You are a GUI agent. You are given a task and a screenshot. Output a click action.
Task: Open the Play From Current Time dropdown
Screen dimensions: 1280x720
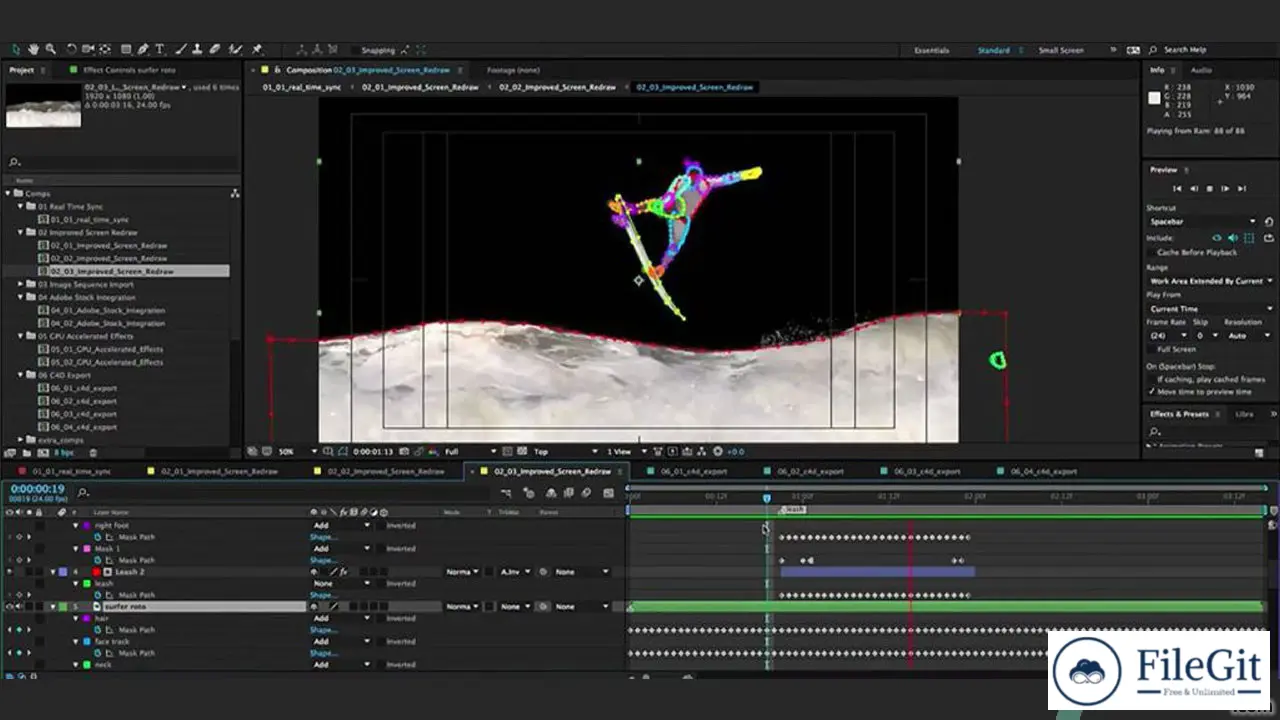point(1210,309)
